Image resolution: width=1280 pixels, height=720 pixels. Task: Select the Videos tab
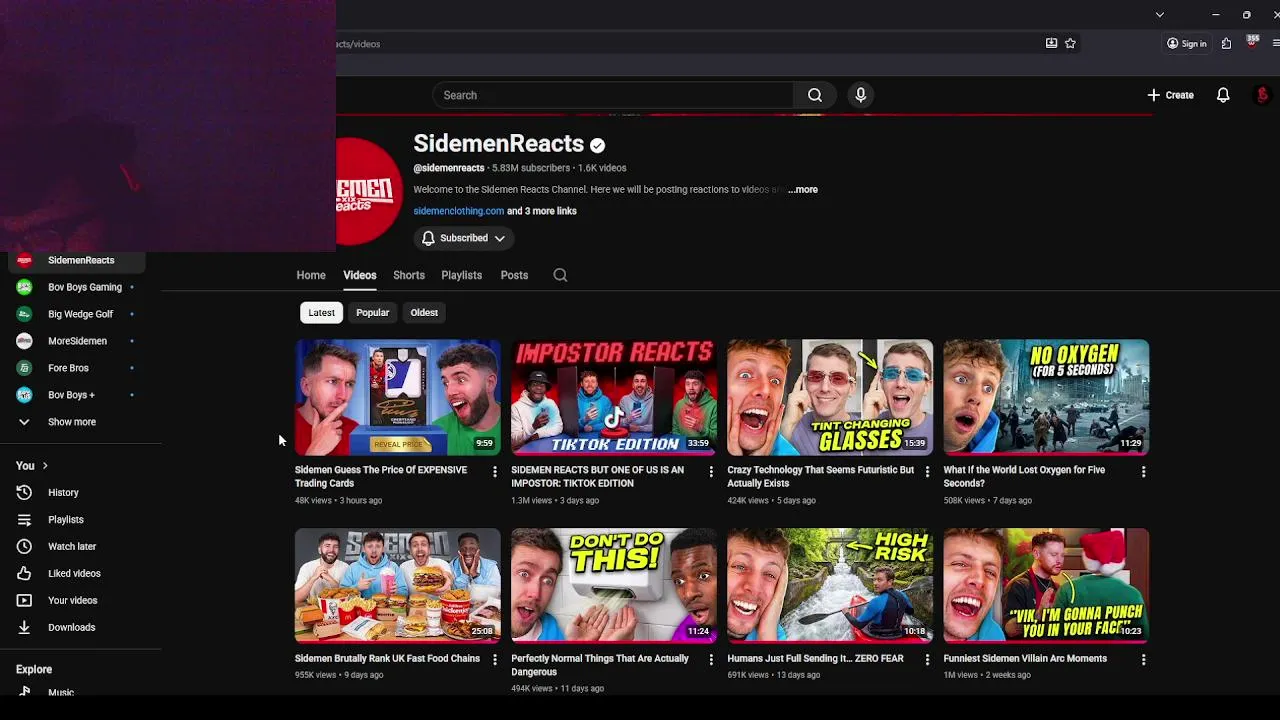pos(359,275)
